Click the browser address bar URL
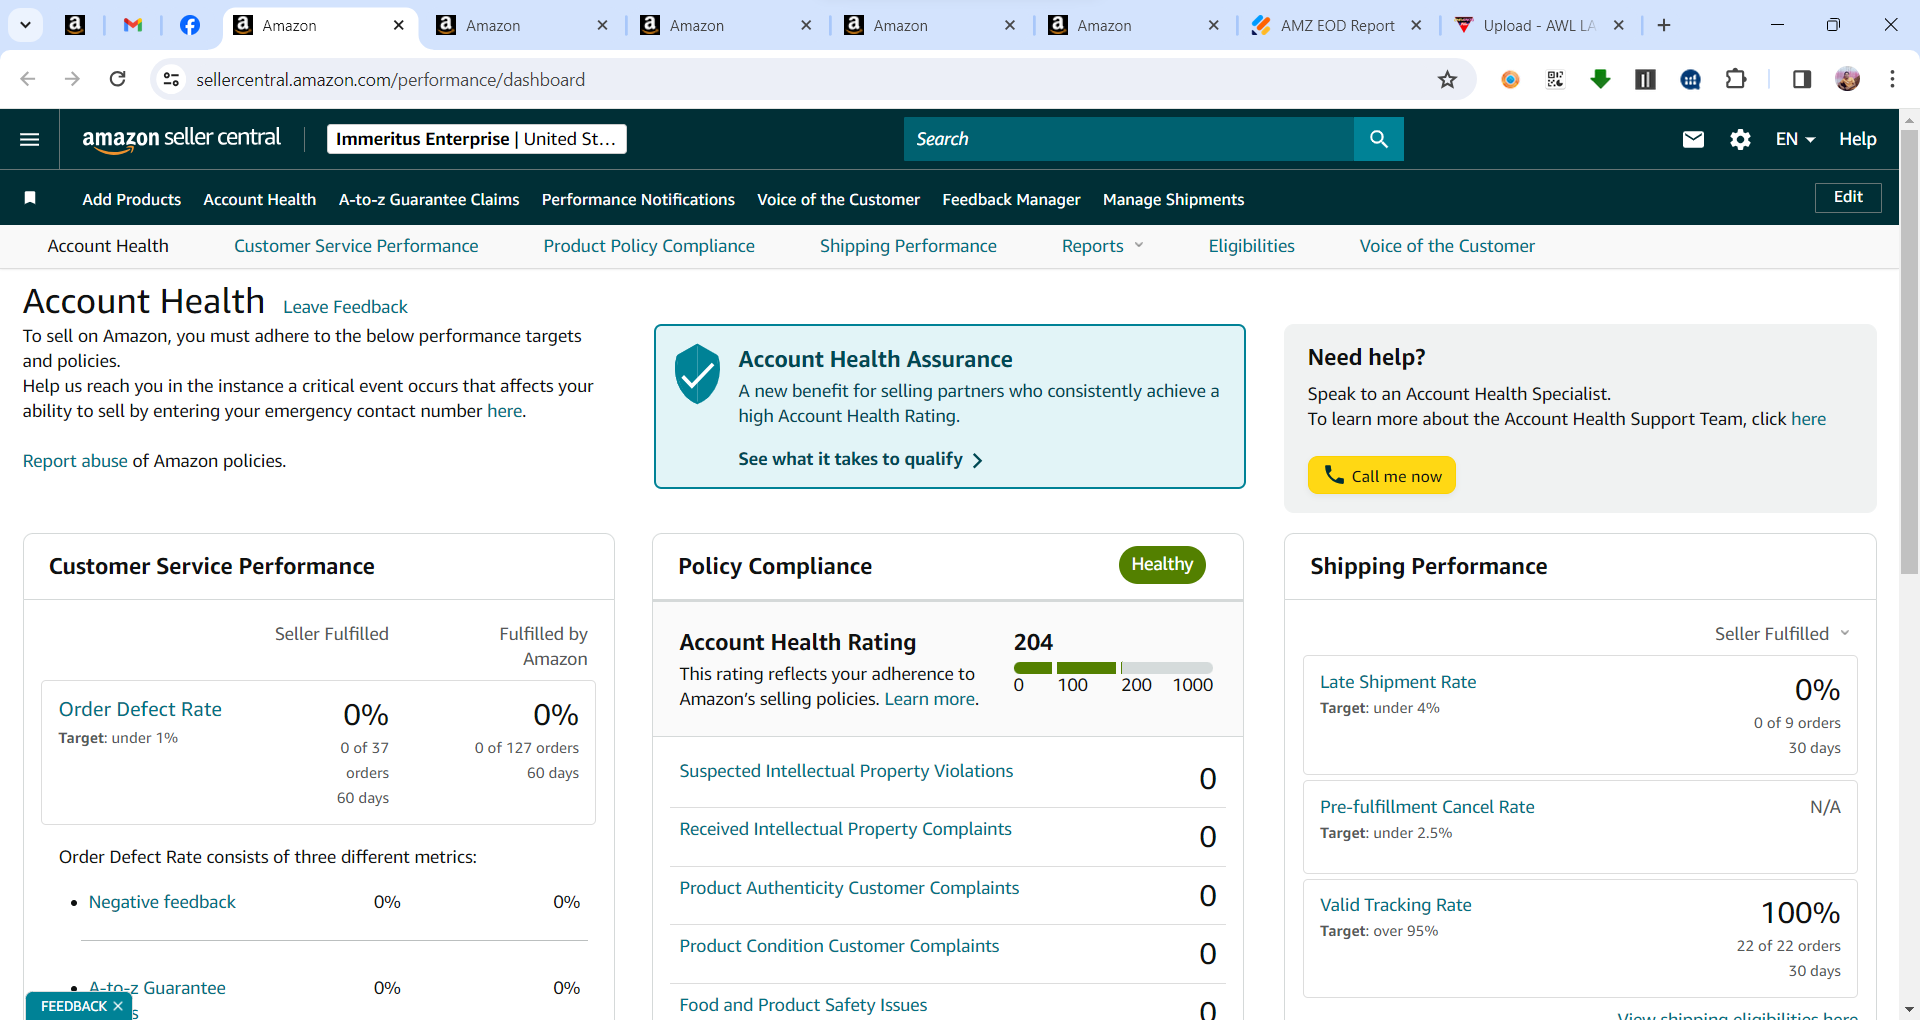 (x=390, y=80)
